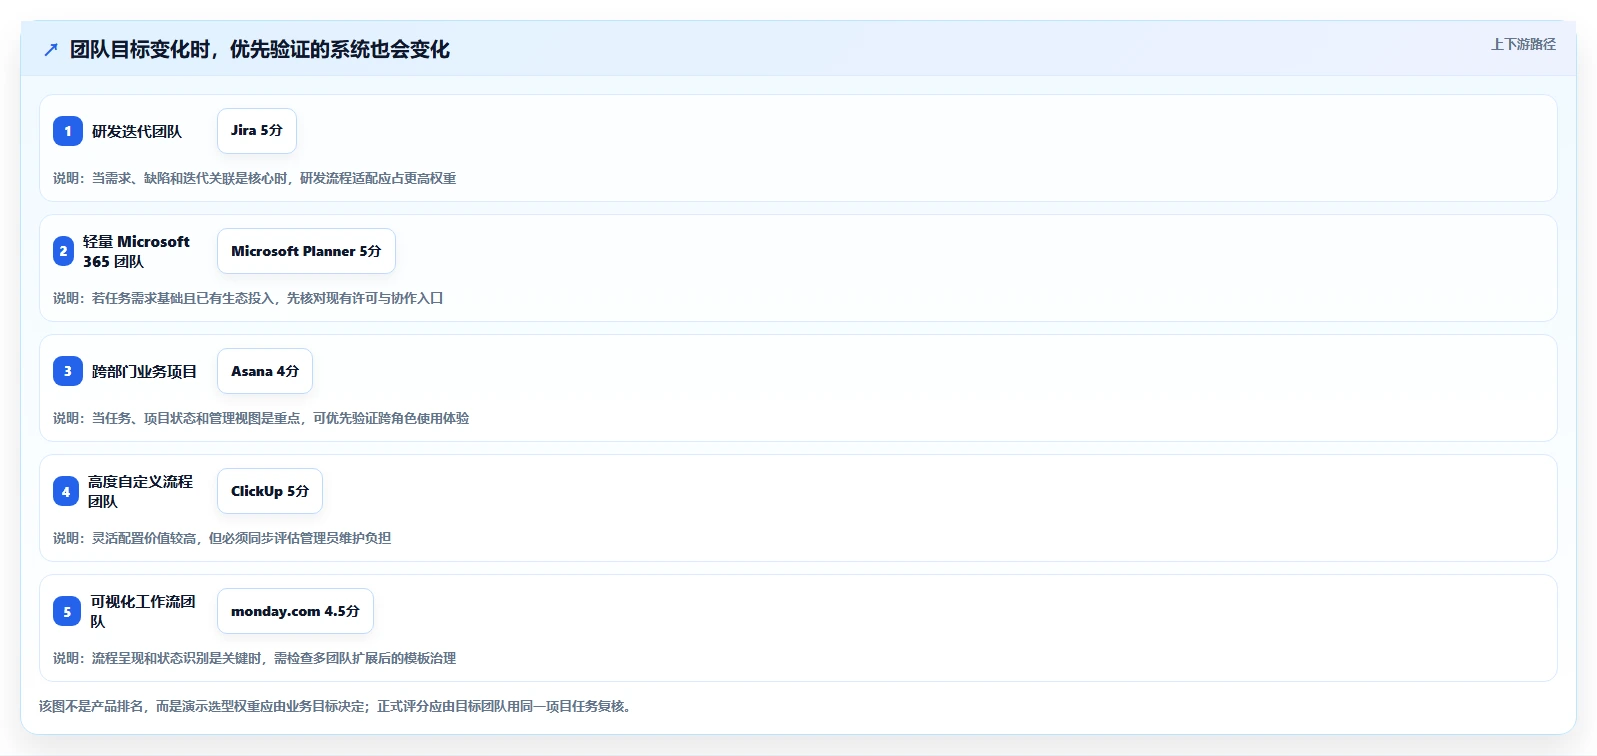Click the note starting 说明：灵活配置价值较高
Viewport: 1597px width, 756px height.
point(222,538)
